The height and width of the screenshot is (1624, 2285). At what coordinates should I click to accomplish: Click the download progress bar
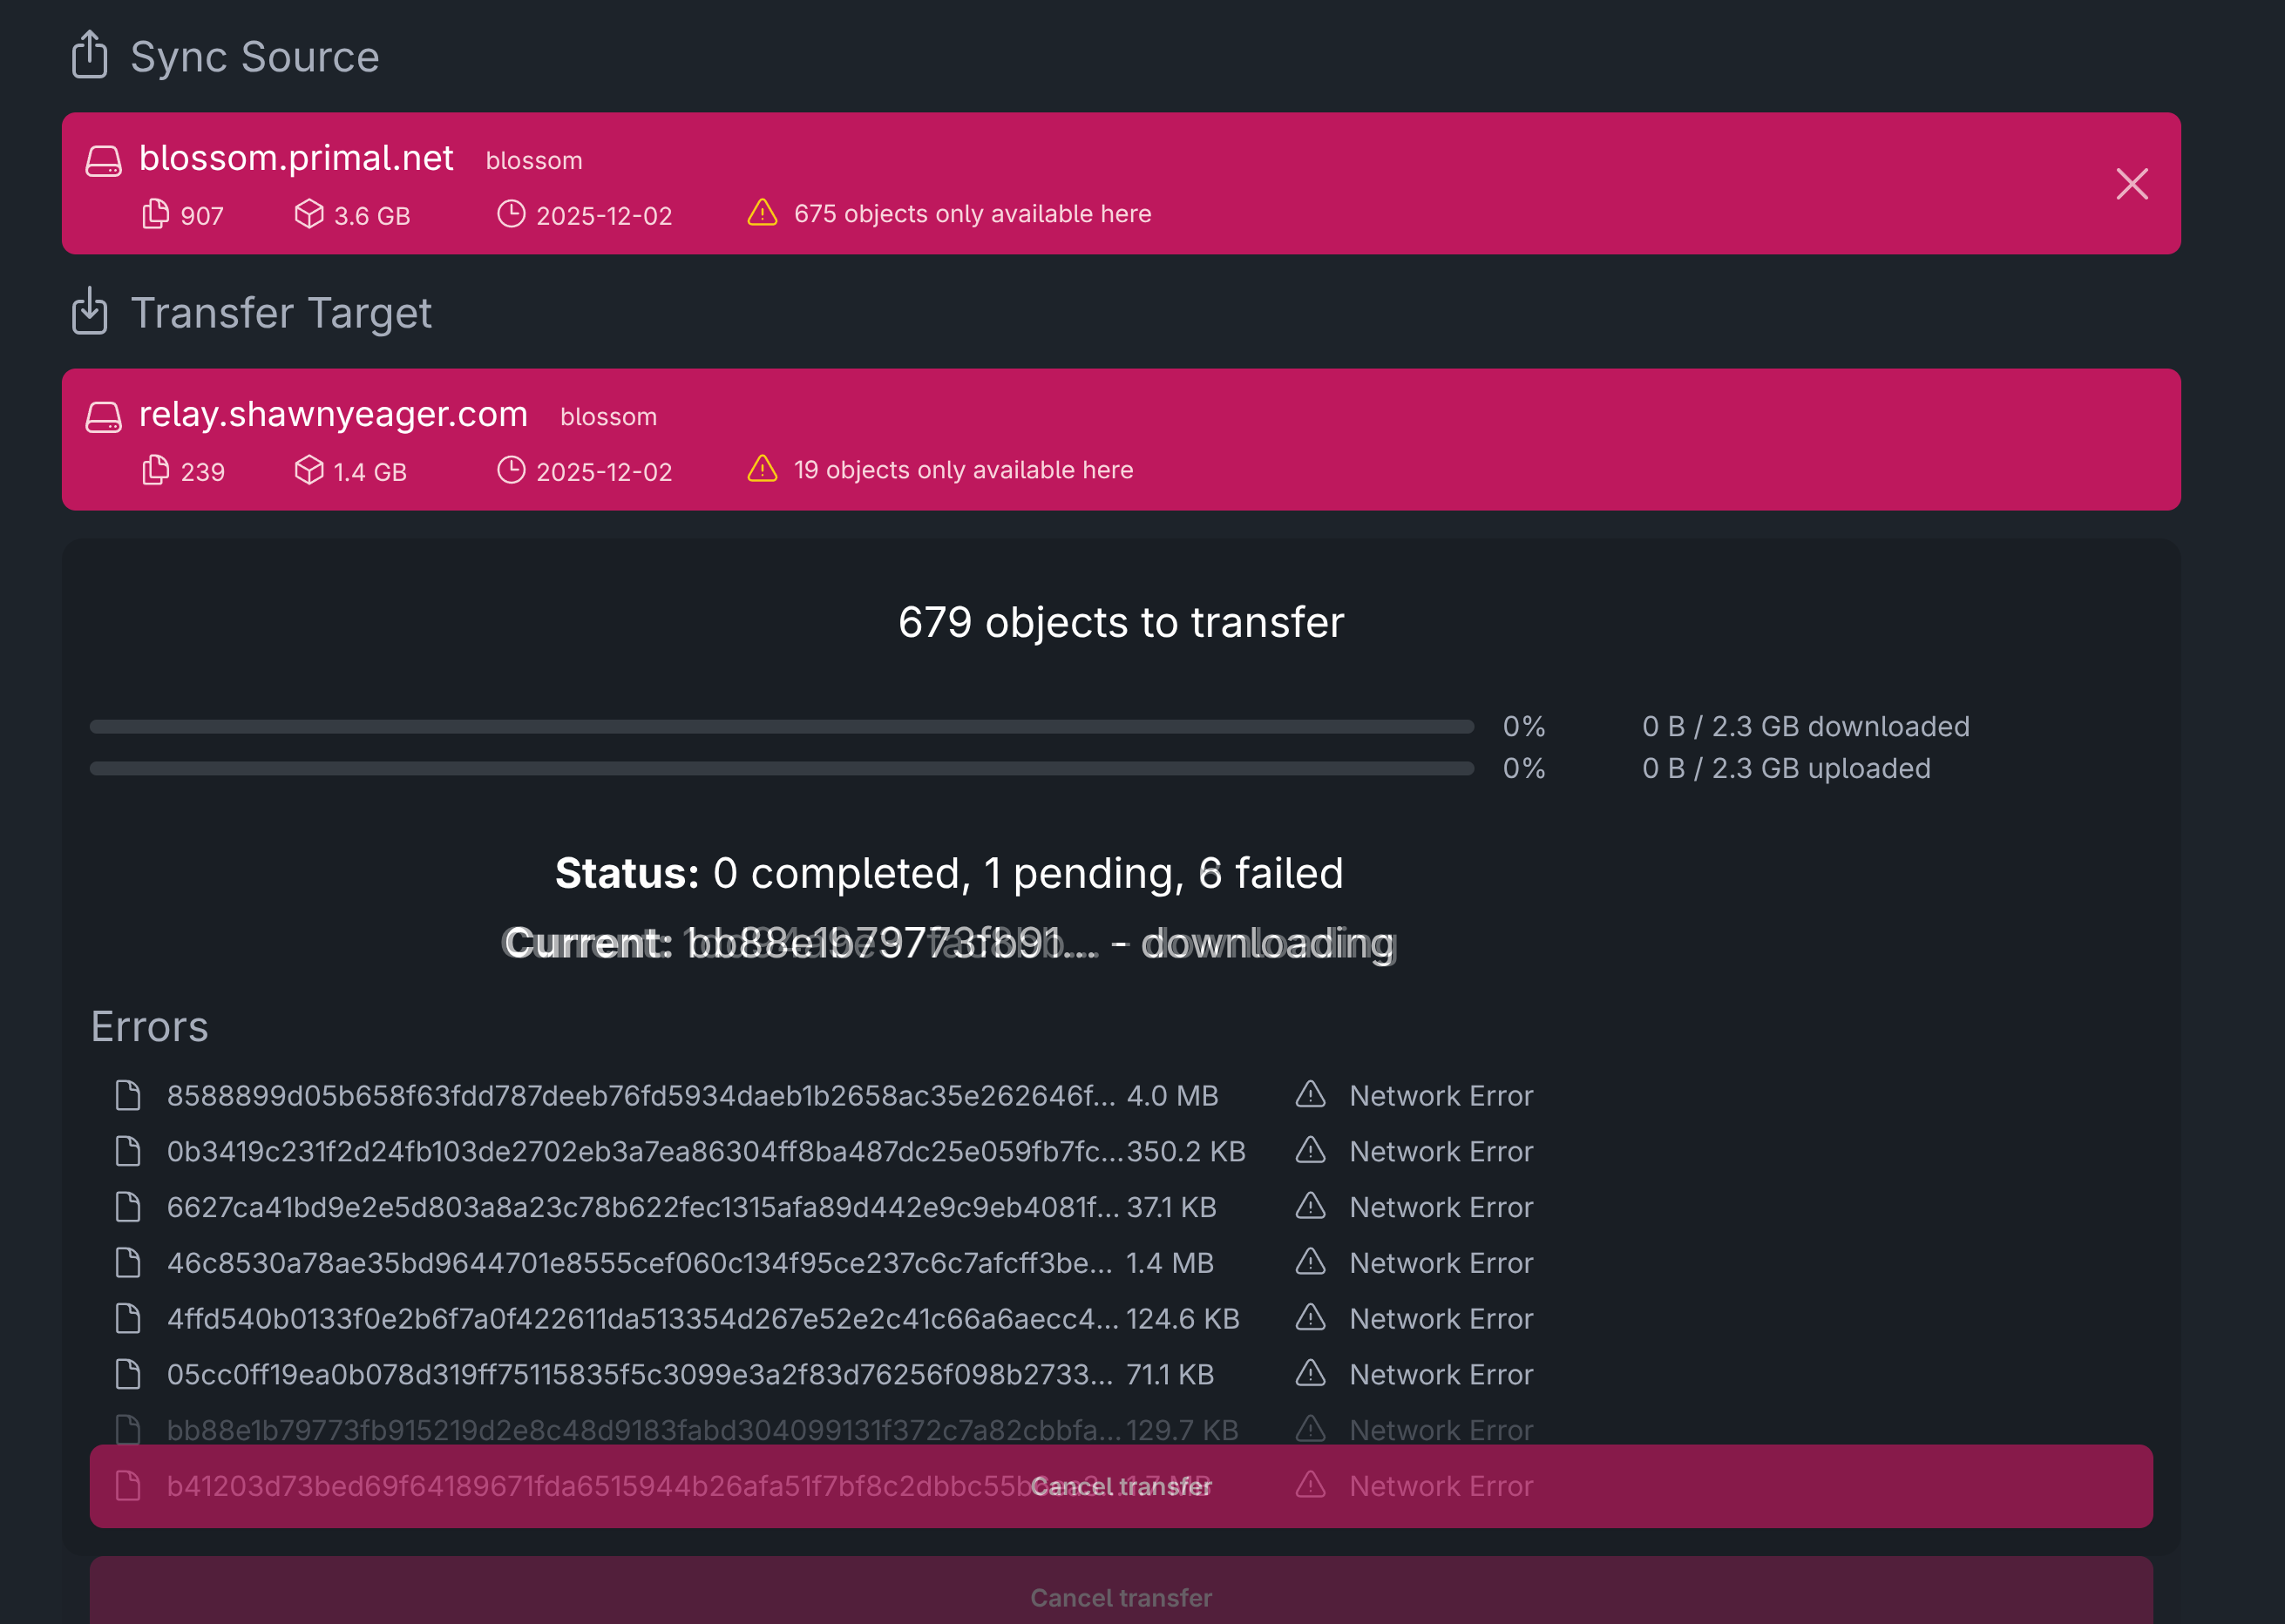tap(781, 727)
